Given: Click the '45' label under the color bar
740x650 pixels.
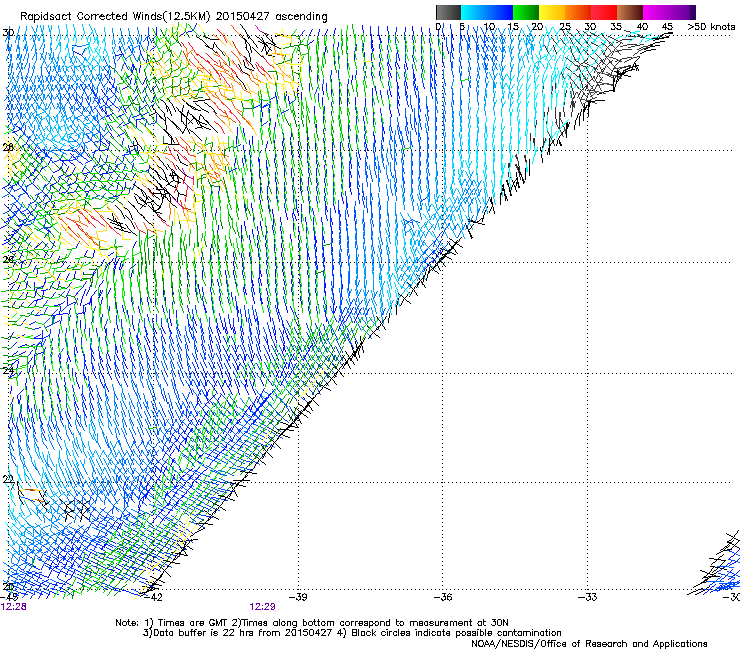Looking at the screenshot, I should click(x=667, y=27).
